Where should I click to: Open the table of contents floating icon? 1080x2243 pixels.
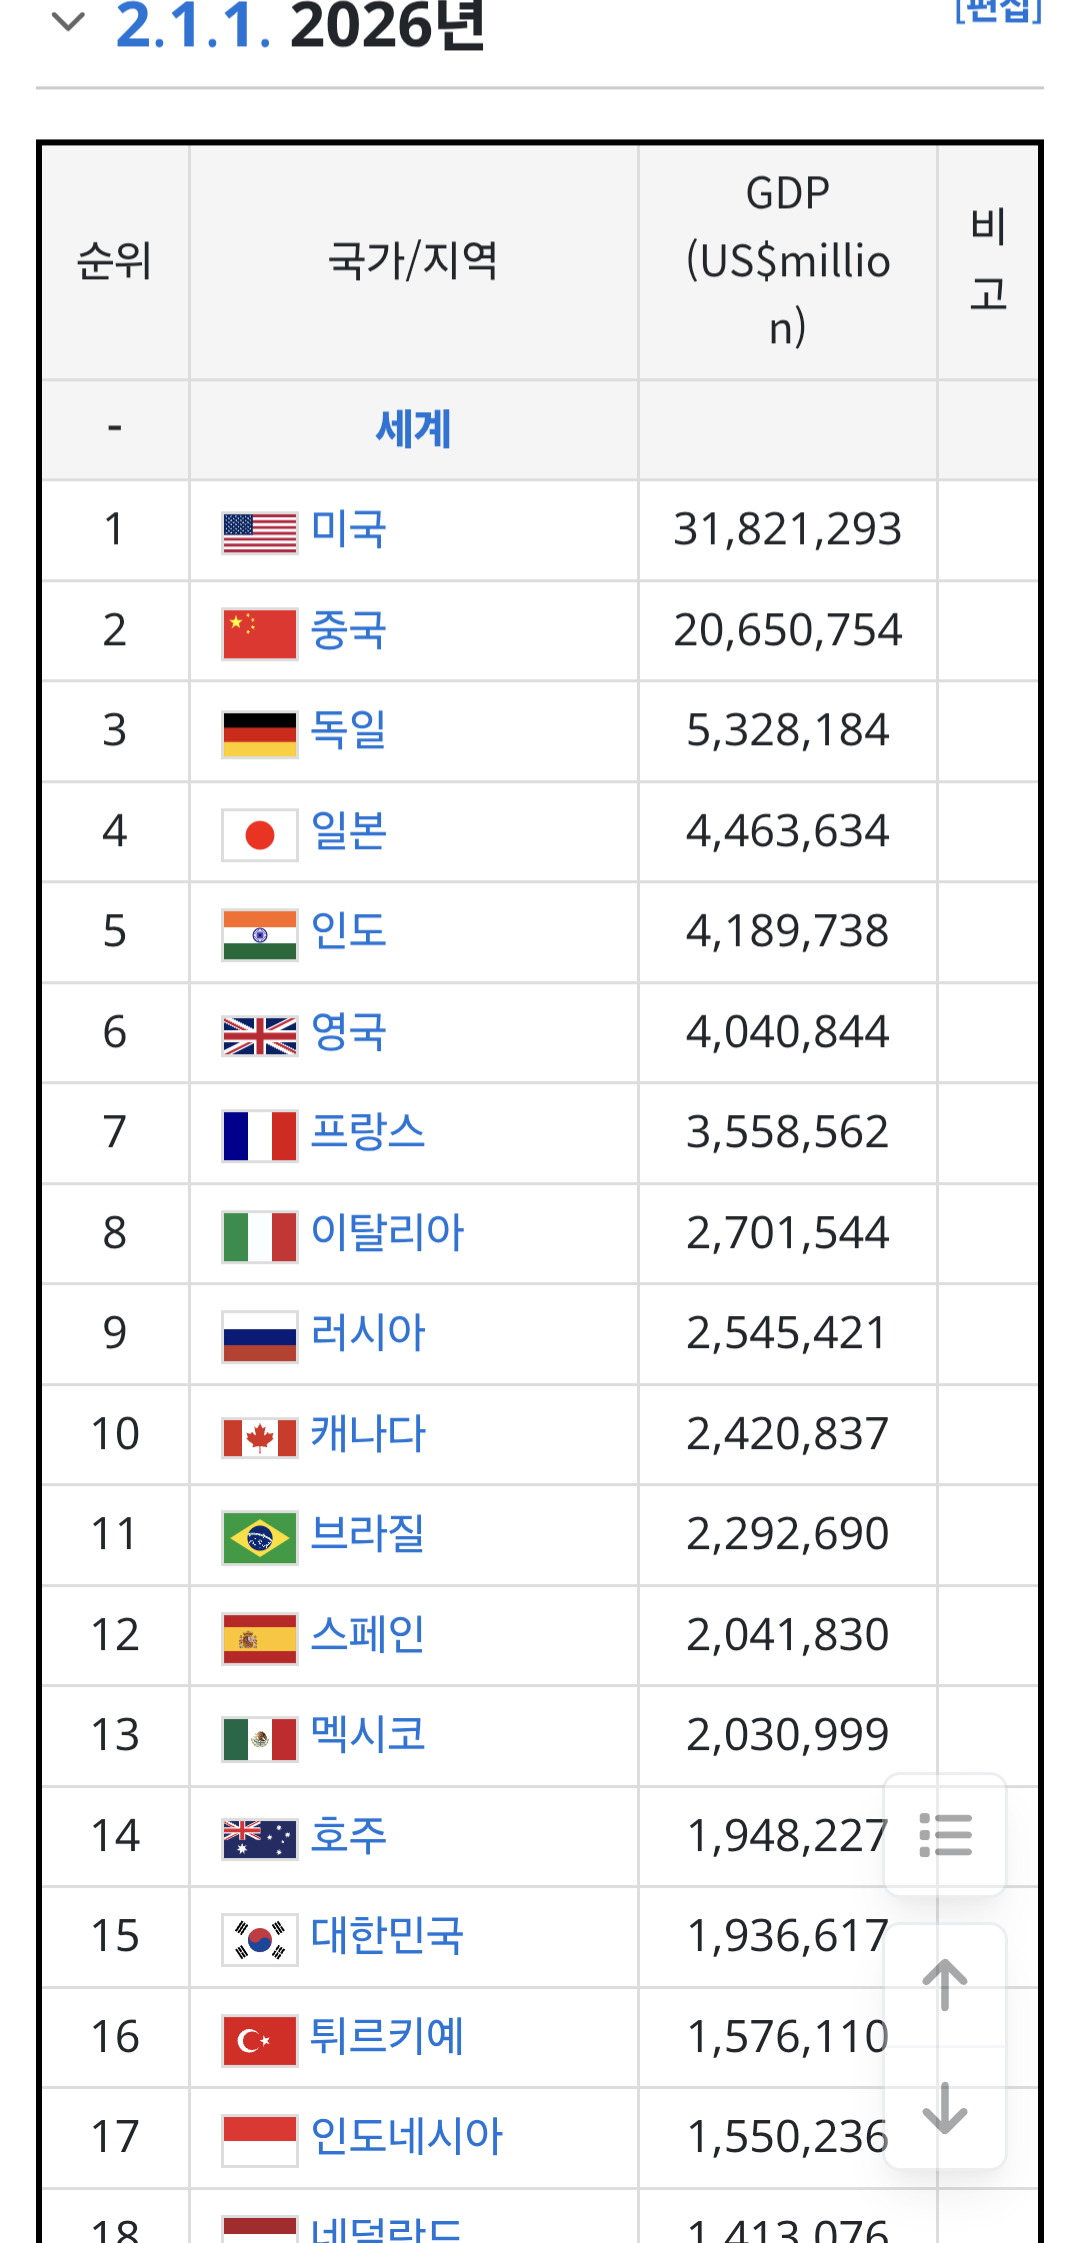(945, 1834)
